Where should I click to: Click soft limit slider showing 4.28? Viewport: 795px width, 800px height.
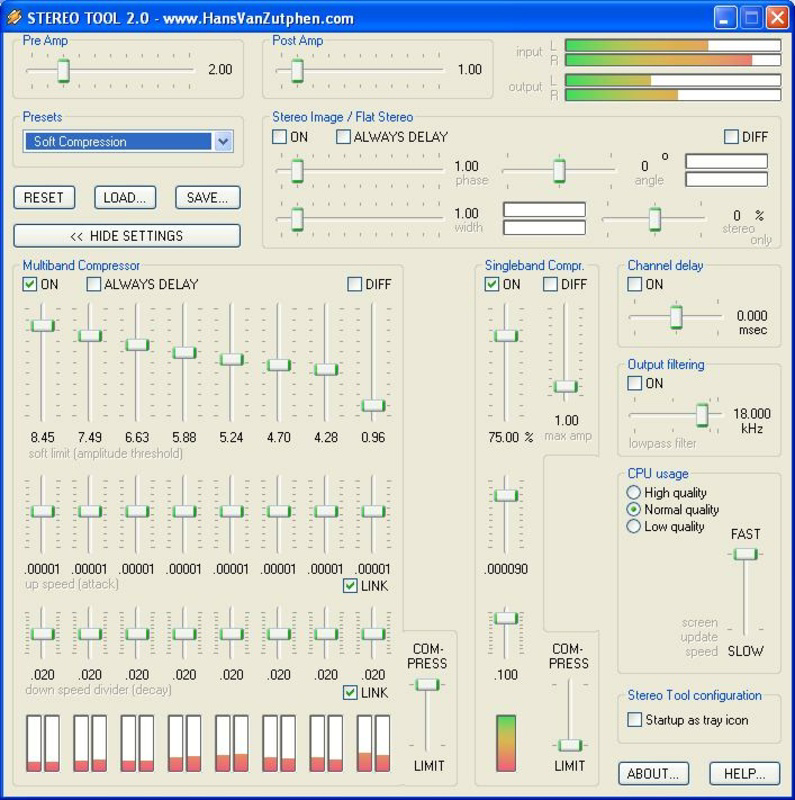326,369
